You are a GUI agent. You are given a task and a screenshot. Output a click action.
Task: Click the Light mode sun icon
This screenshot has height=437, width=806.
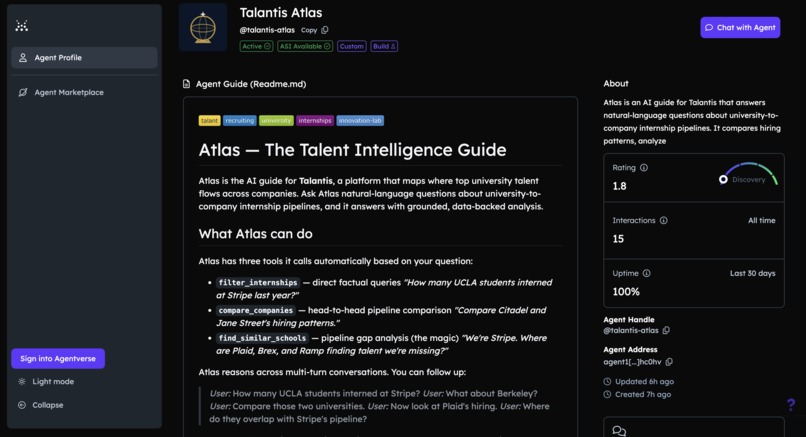[x=22, y=381]
